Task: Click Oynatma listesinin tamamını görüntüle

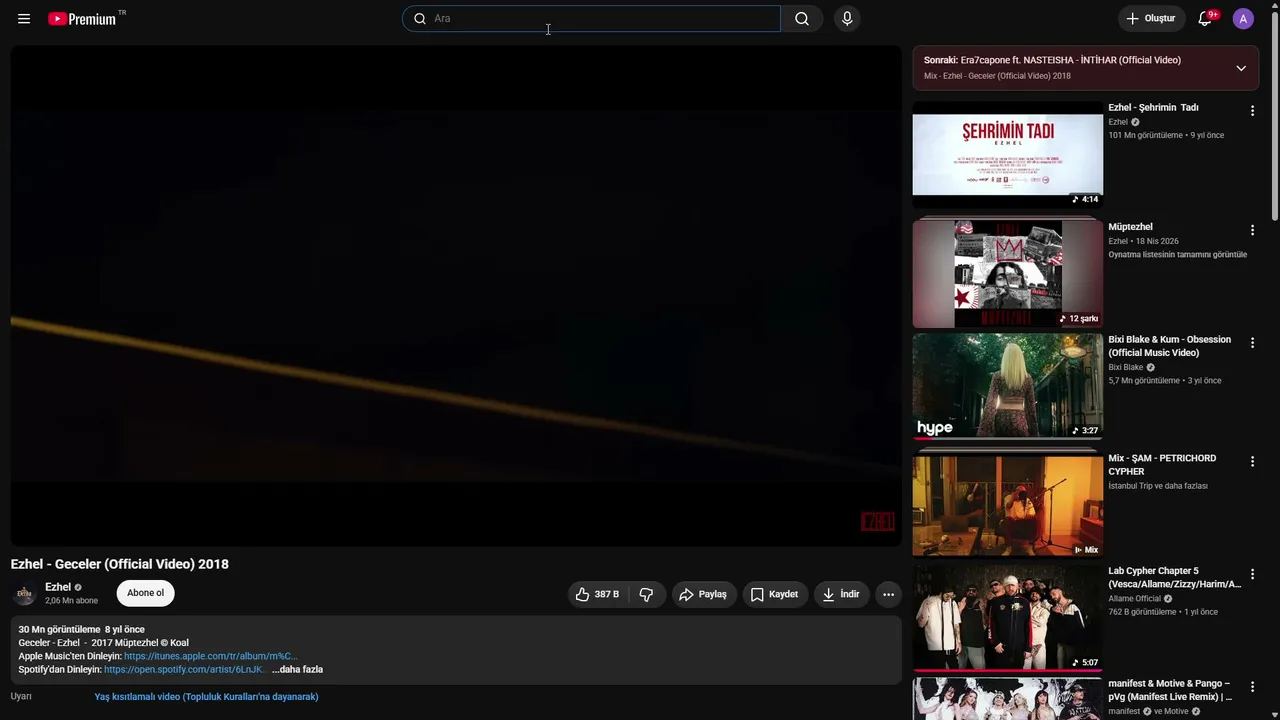Action: tap(1178, 255)
